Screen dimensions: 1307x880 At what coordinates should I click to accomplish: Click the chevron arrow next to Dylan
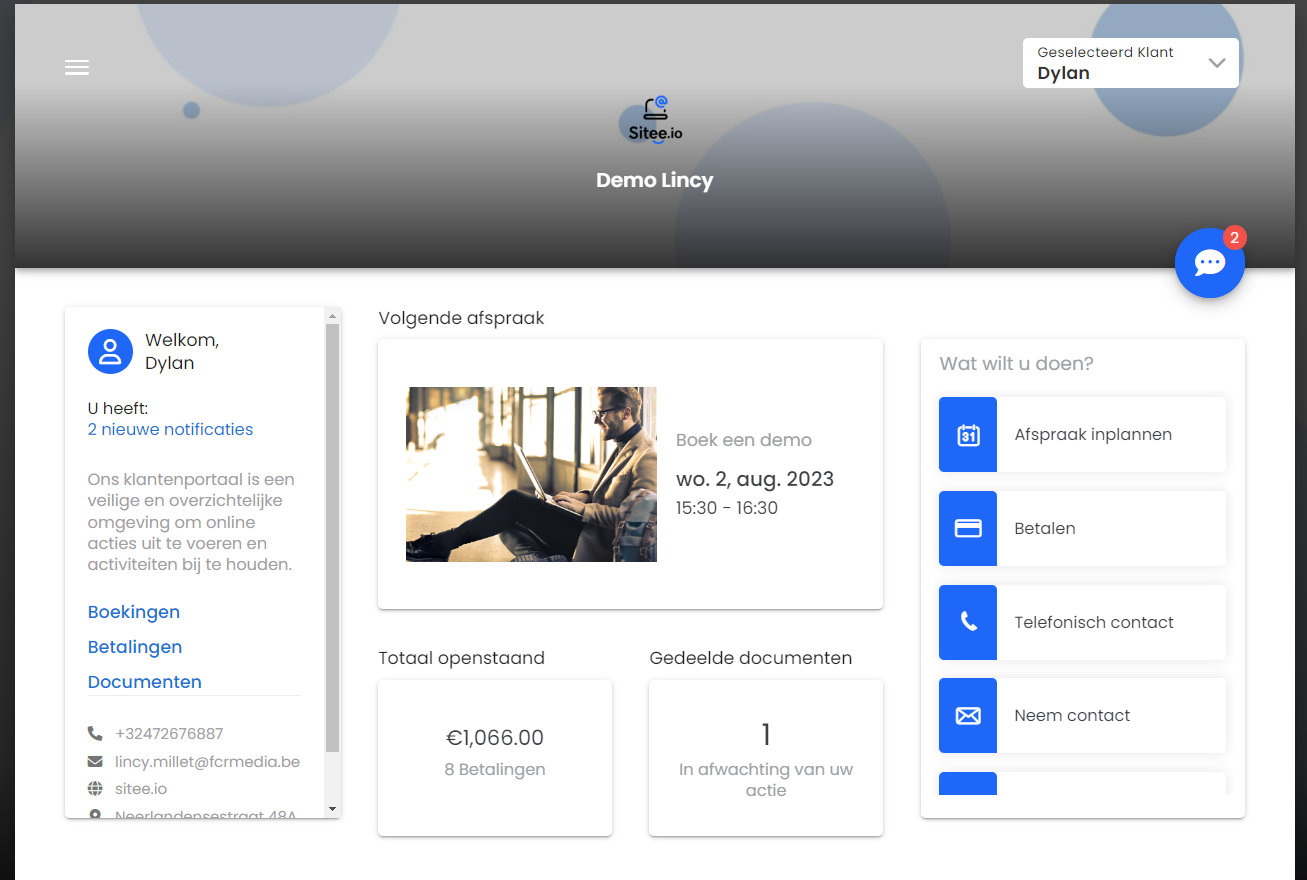[1217, 63]
